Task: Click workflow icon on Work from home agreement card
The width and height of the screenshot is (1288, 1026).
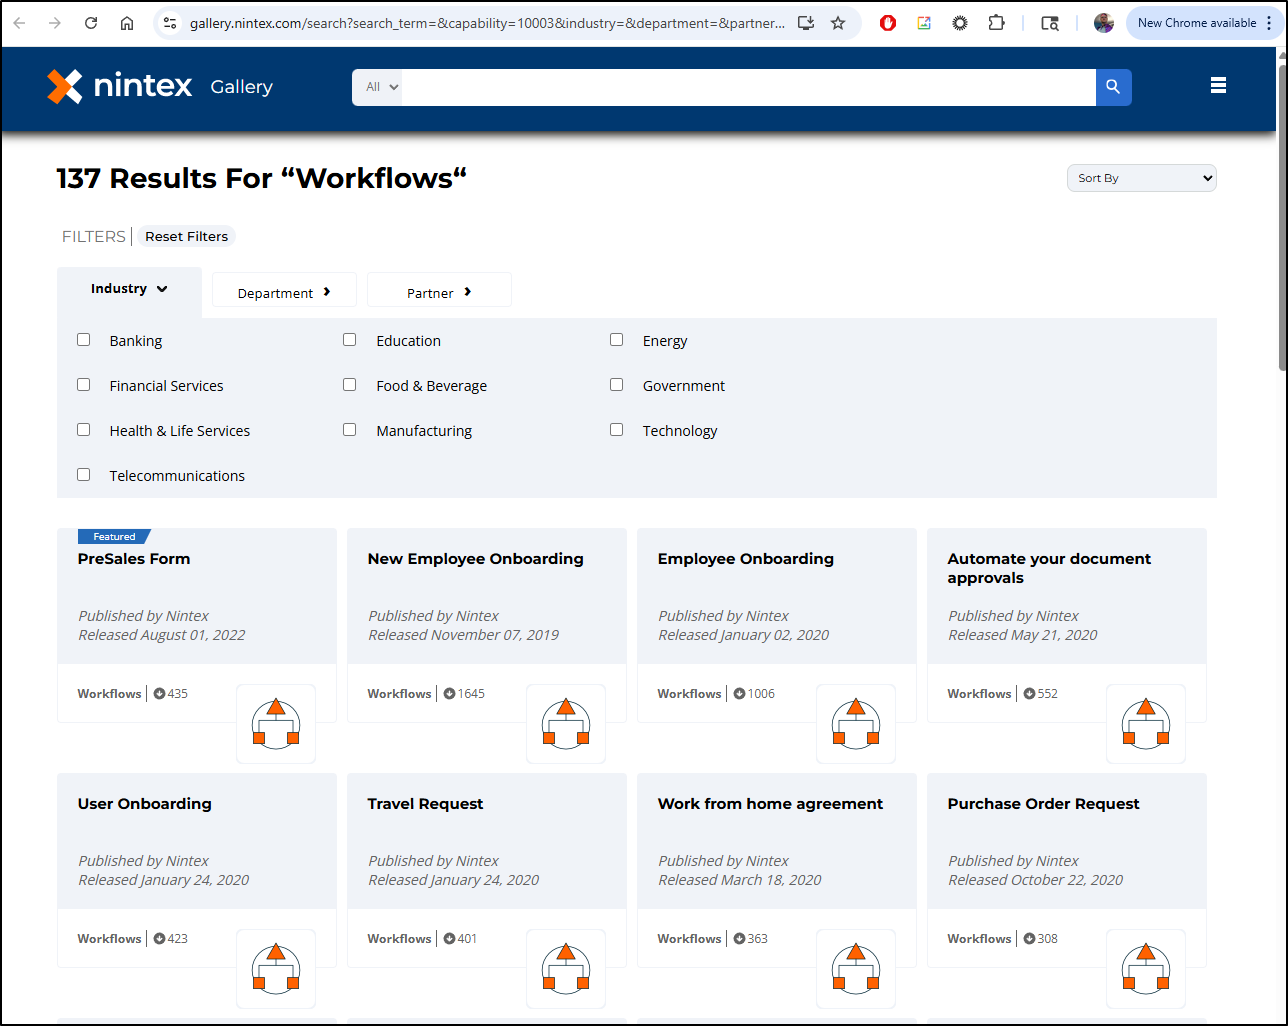Action: click(856, 969)
